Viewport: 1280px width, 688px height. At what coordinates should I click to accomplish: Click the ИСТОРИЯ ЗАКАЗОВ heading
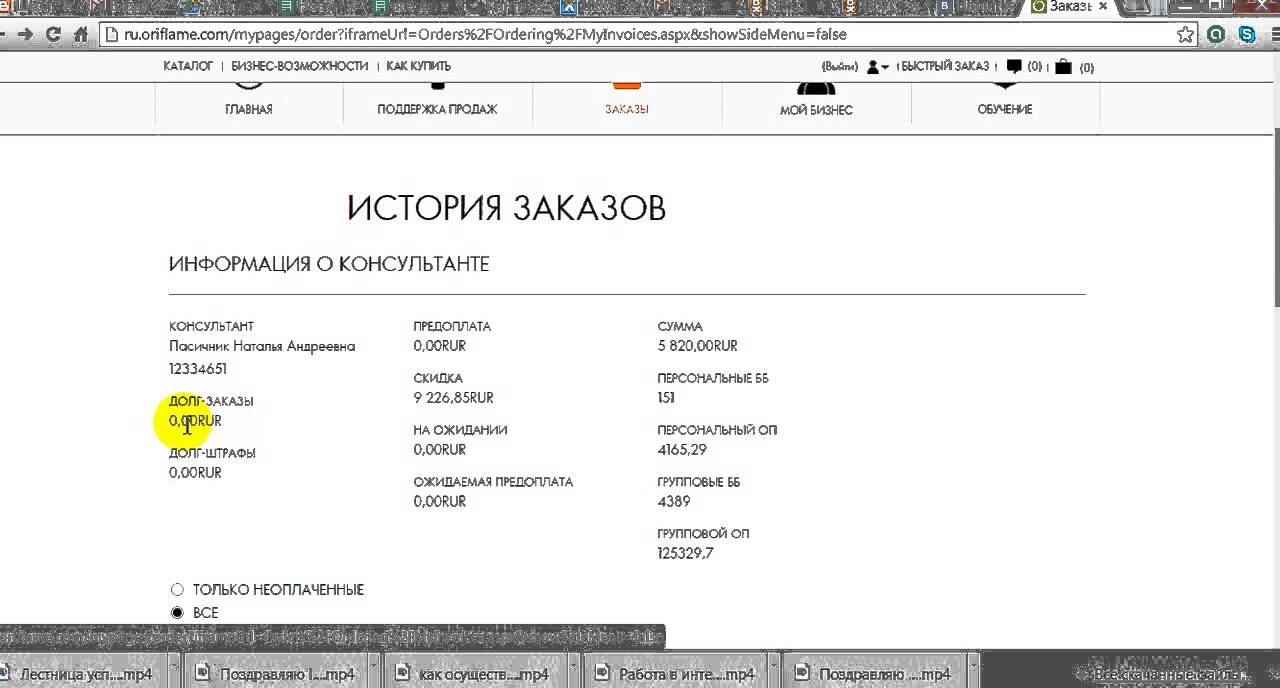click(506, 208)
